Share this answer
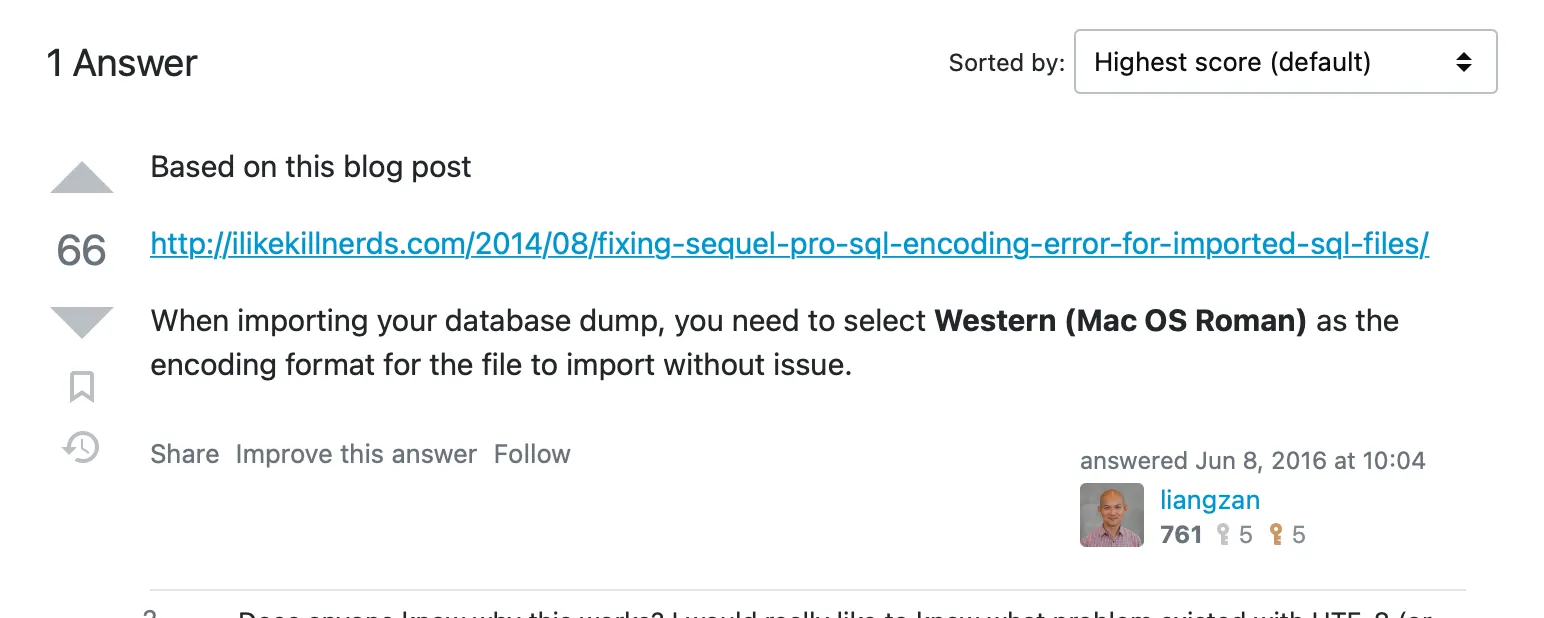The image size is (1544, 618). tap(184, 454)
